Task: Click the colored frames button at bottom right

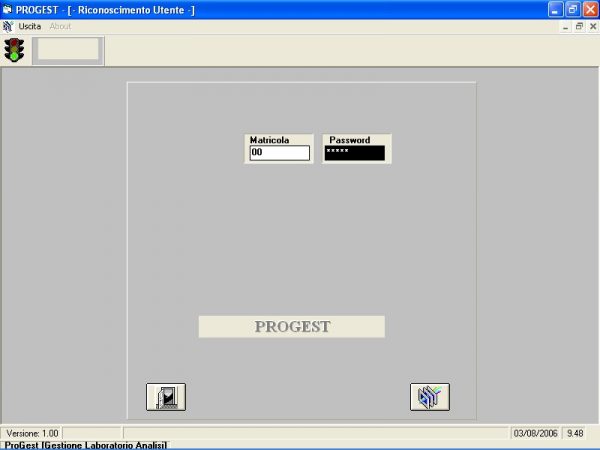Action: pos(430,397)
